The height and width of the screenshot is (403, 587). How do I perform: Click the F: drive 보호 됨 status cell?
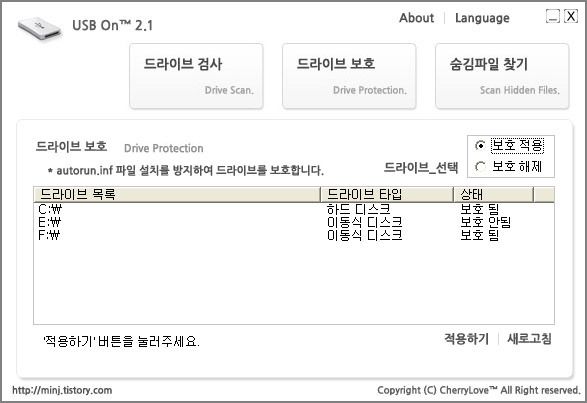[x=480, y=235]
